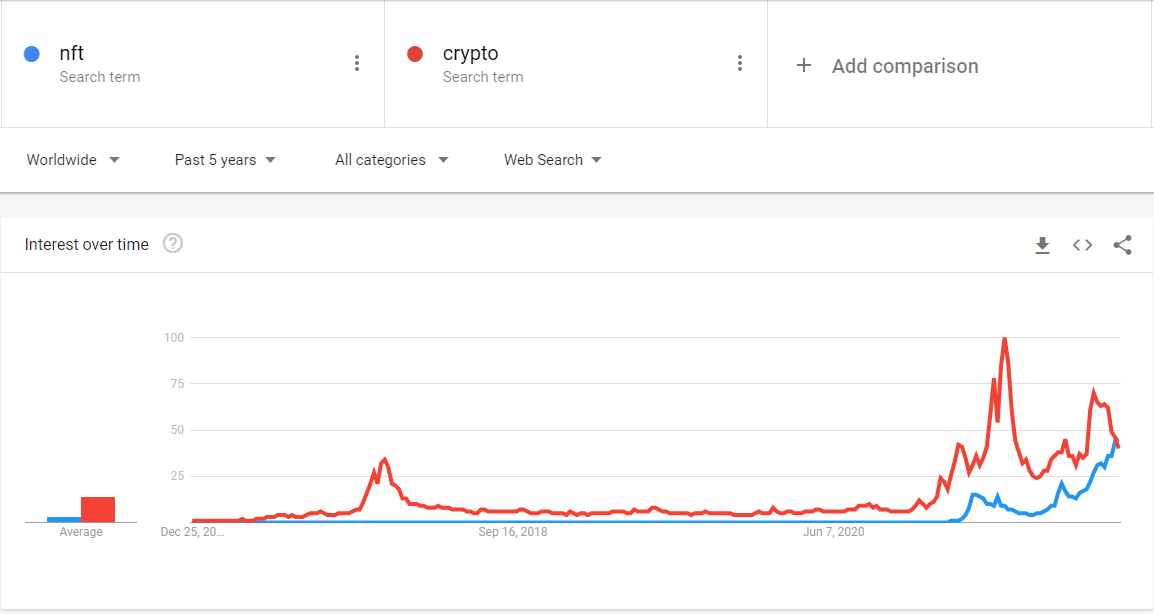Click the Interest over time heading

click(x=86, y=243)
